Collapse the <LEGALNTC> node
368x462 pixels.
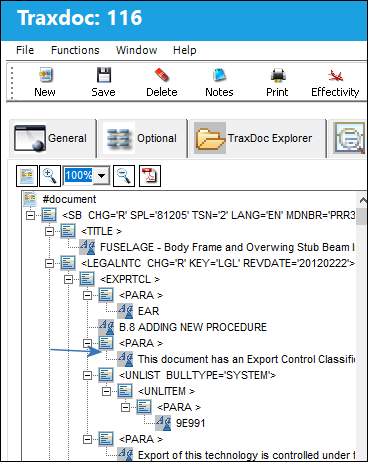coord(49,263)
